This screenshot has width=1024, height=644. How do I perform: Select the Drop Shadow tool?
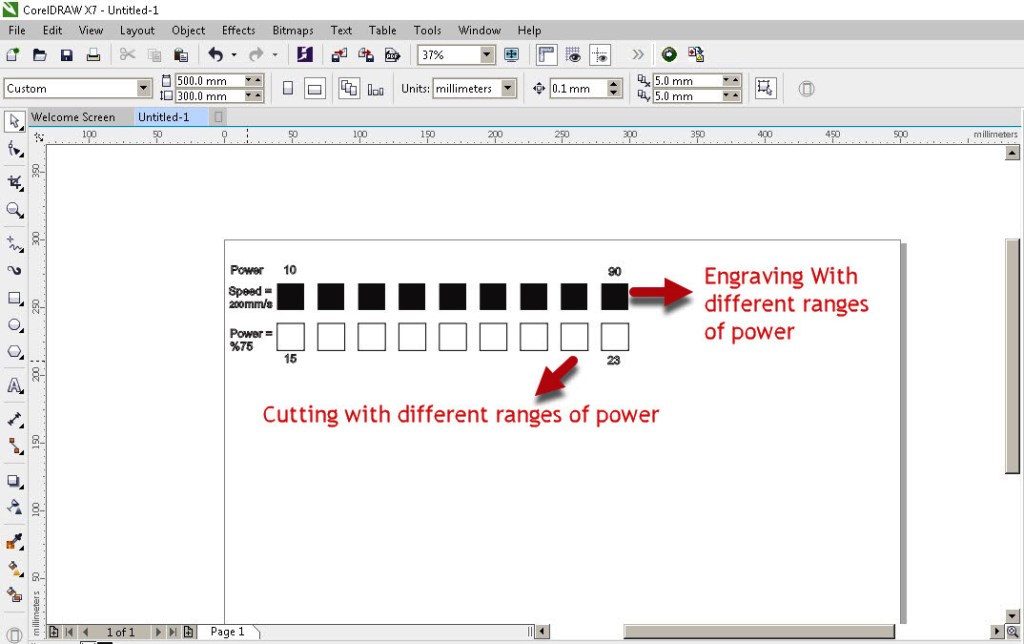point(14,481)
